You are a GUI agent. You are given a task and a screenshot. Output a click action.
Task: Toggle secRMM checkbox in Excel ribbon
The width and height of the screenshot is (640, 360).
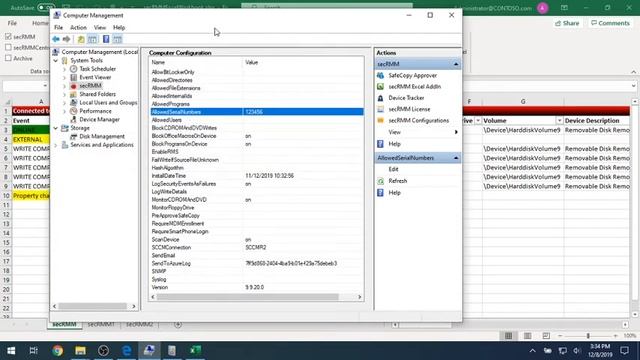8,37
